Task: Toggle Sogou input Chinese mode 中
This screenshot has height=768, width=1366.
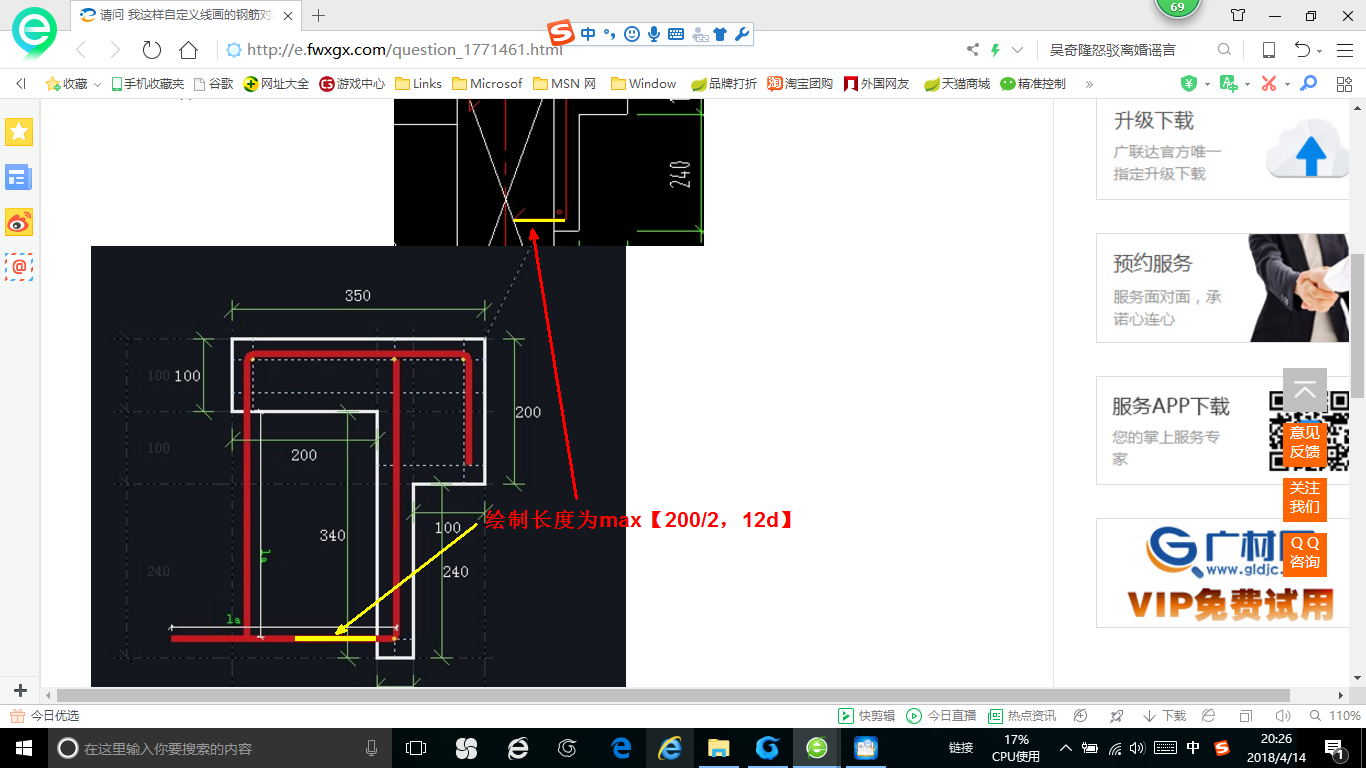Action: tap(588, 34)
